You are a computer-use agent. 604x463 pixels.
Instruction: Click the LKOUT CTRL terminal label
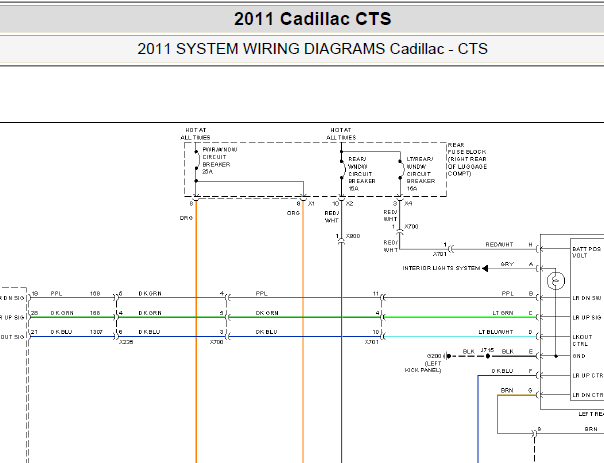click(582, 341)
